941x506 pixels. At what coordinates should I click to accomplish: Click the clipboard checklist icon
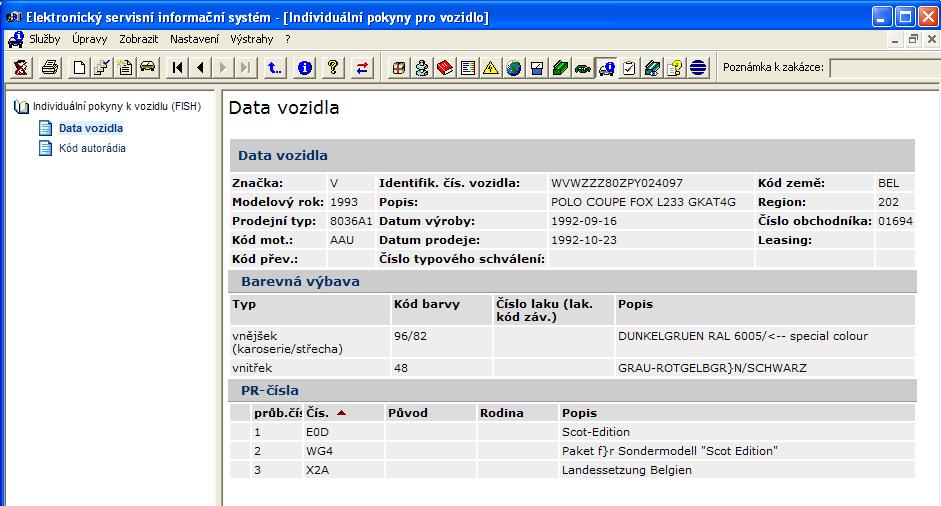point(629,68)
